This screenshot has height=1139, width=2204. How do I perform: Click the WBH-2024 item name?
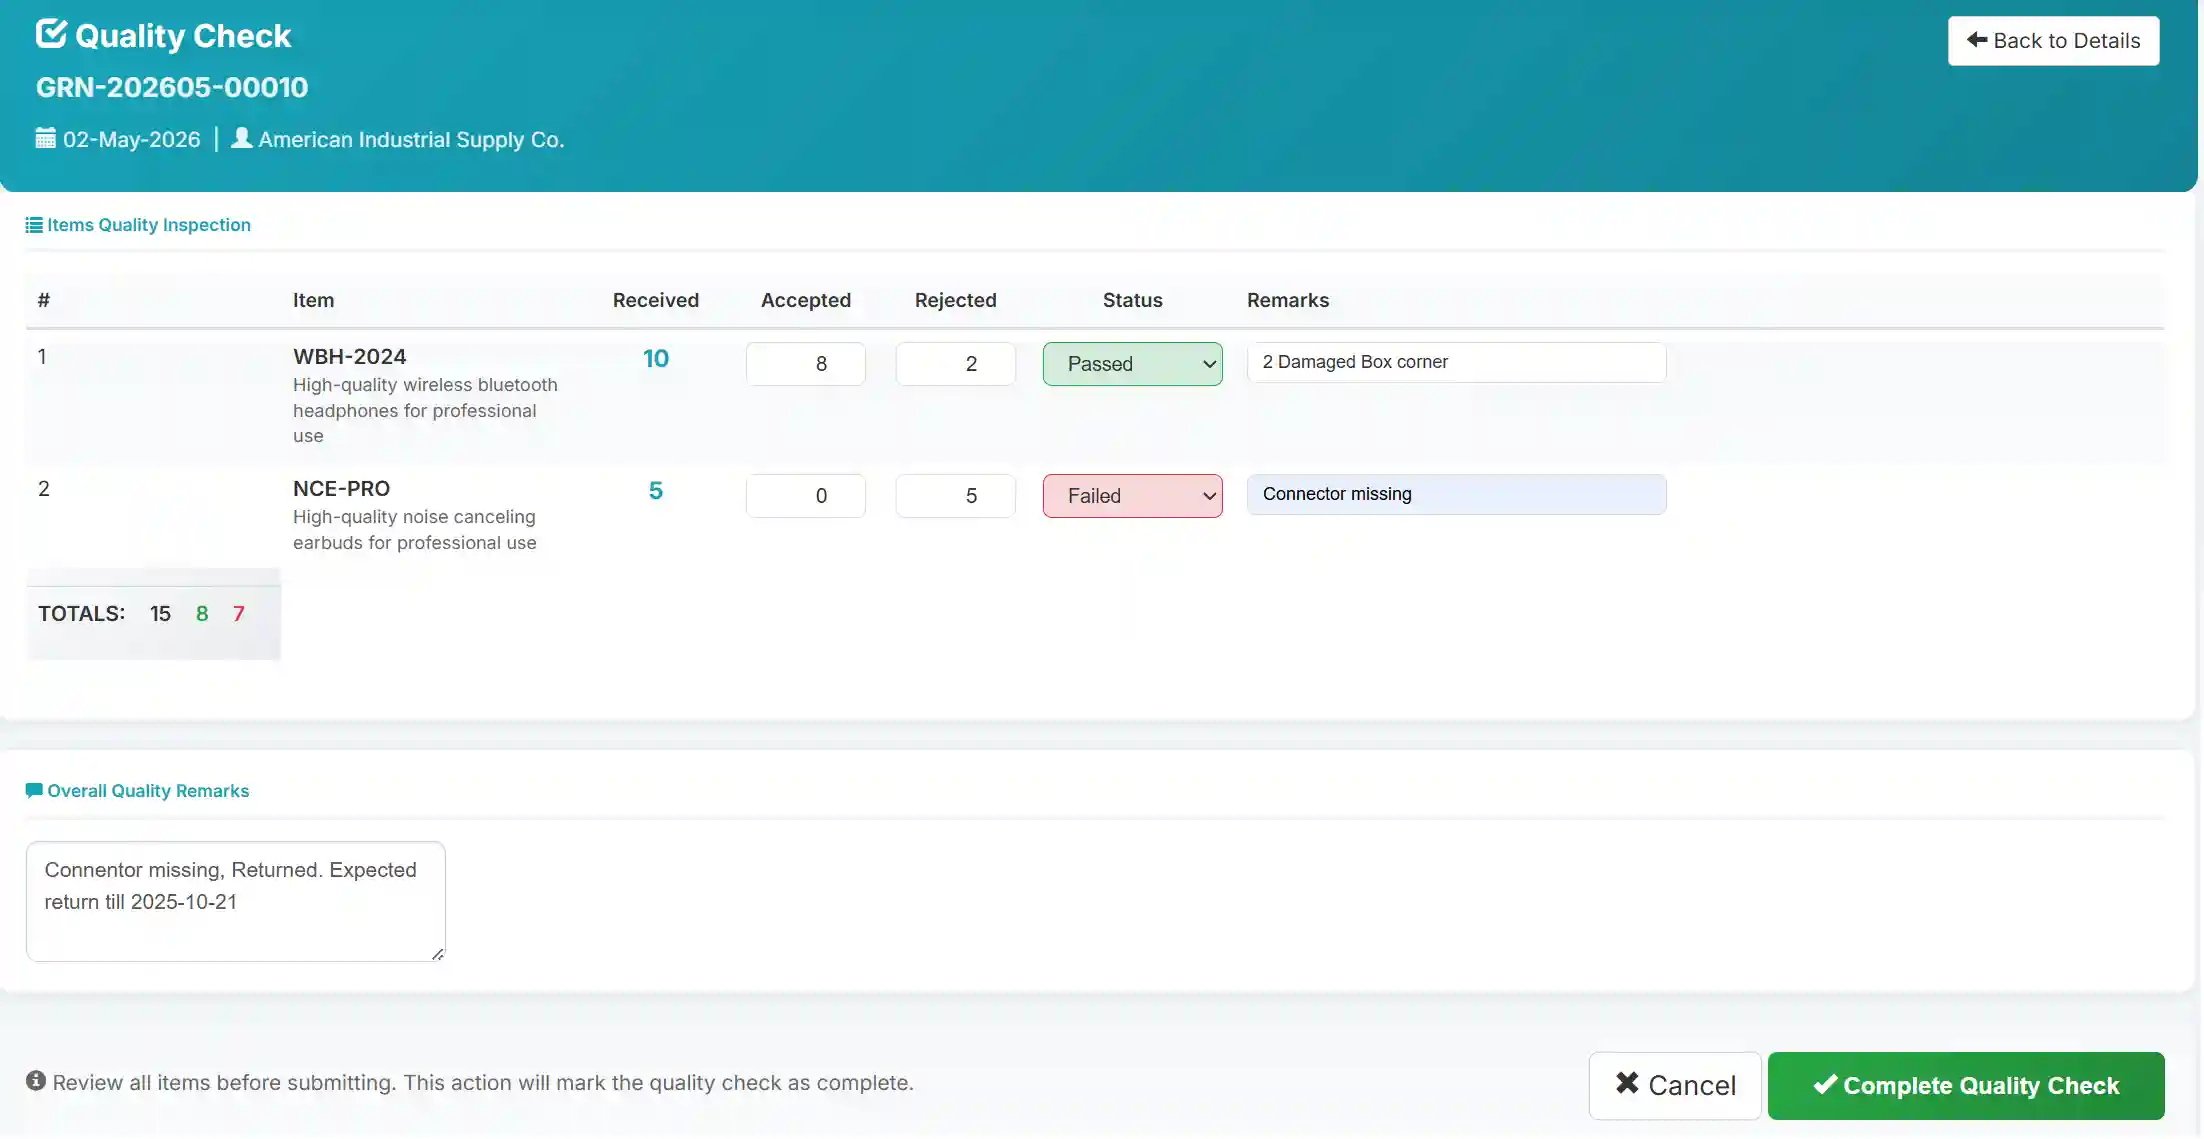[349, 357]
